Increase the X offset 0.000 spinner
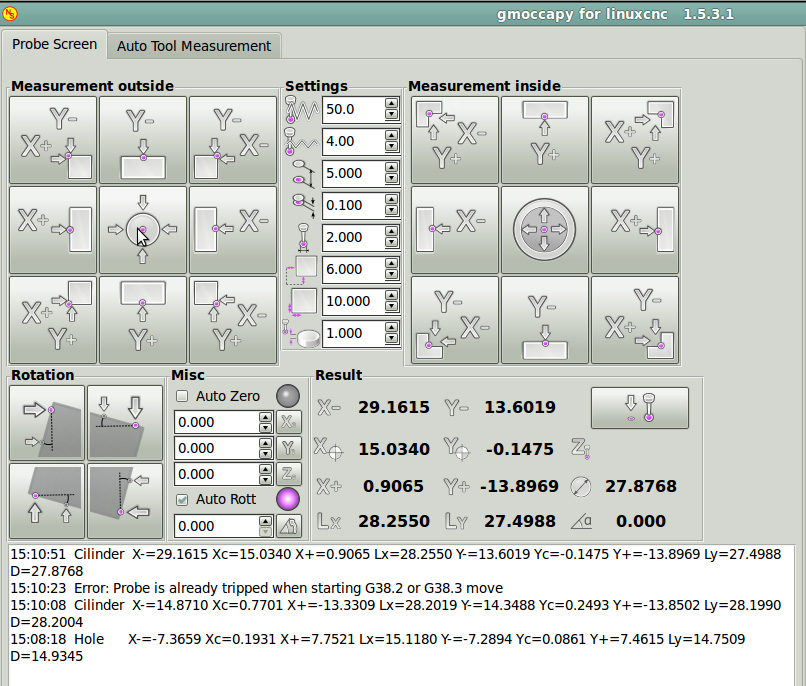Screen dimensions: 806x686 [265, 417]
